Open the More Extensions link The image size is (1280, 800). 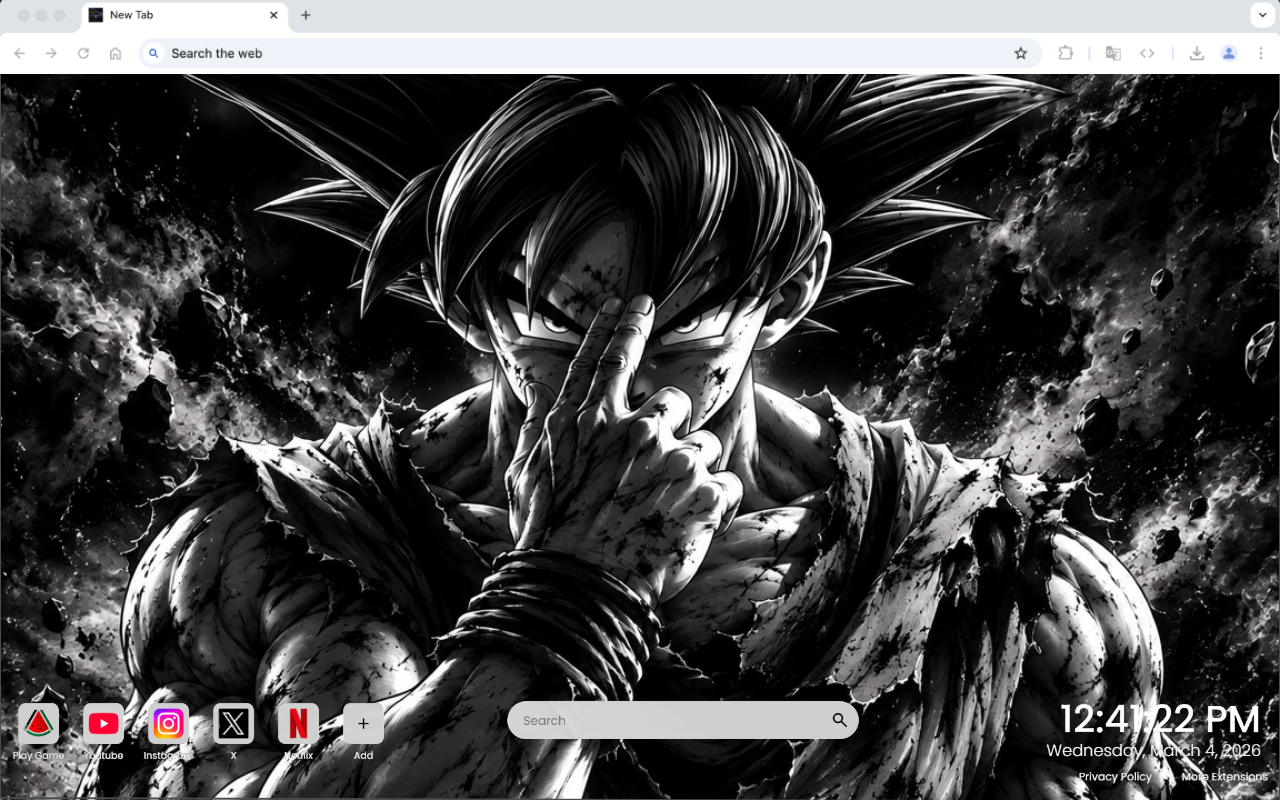click(x=1224, y=776)
